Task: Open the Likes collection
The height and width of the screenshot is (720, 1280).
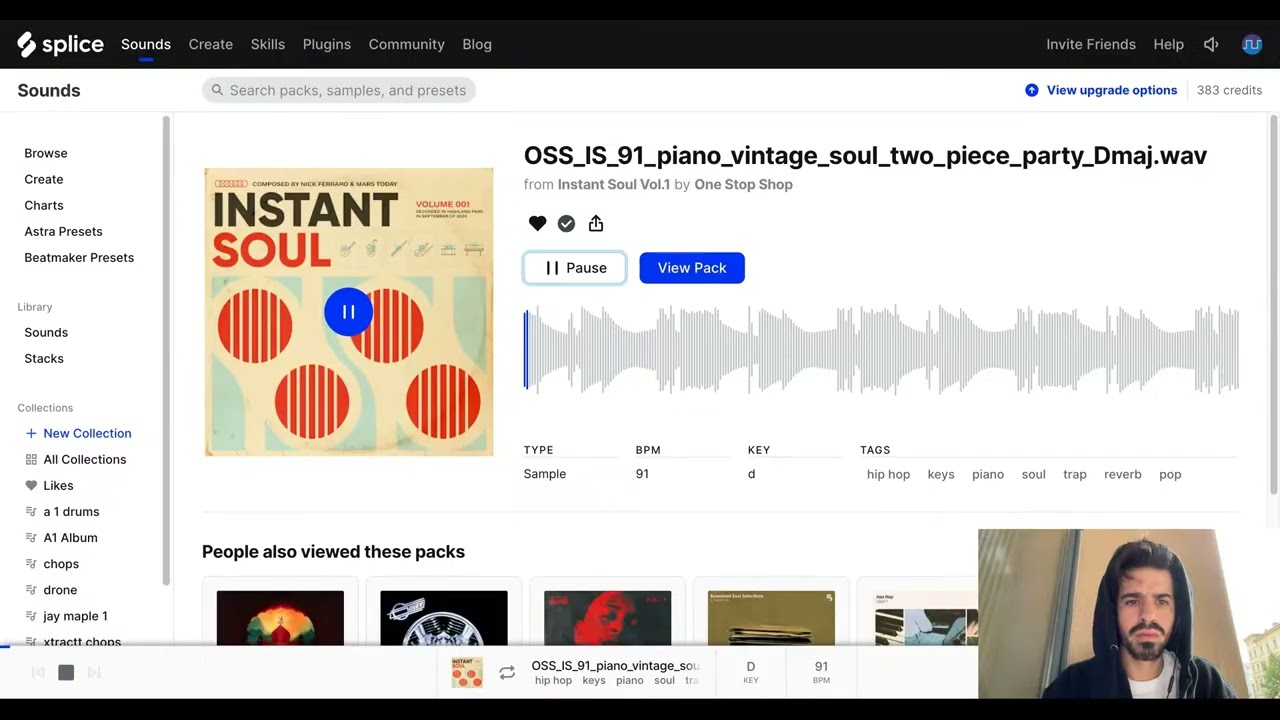Action: [58, 485]
